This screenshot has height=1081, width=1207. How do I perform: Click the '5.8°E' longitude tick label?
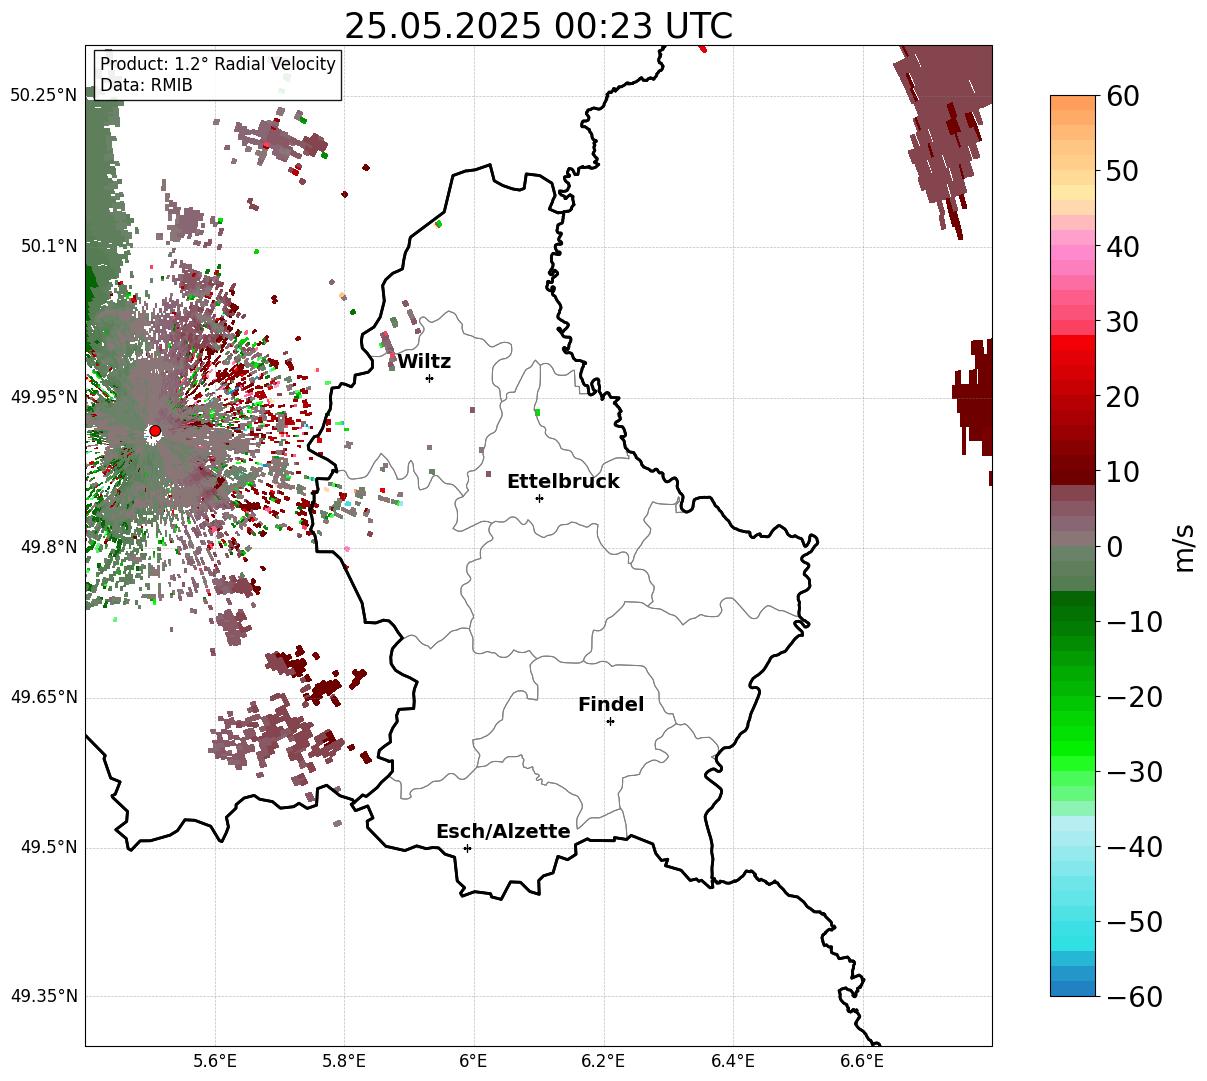coord(344,1061)
